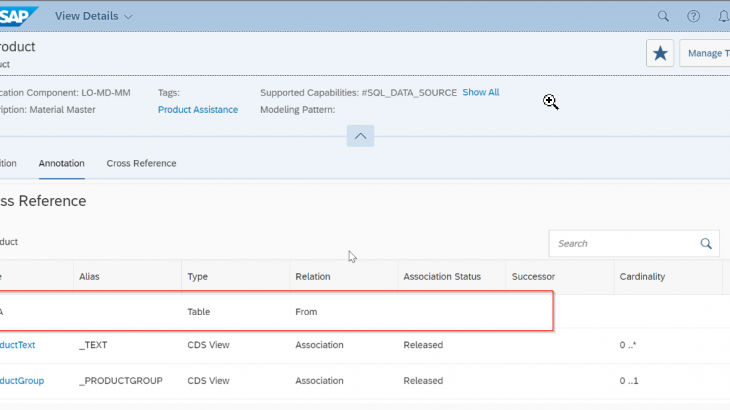Click Association relation in the _PRODUCTGROUP row

(319, 381)
